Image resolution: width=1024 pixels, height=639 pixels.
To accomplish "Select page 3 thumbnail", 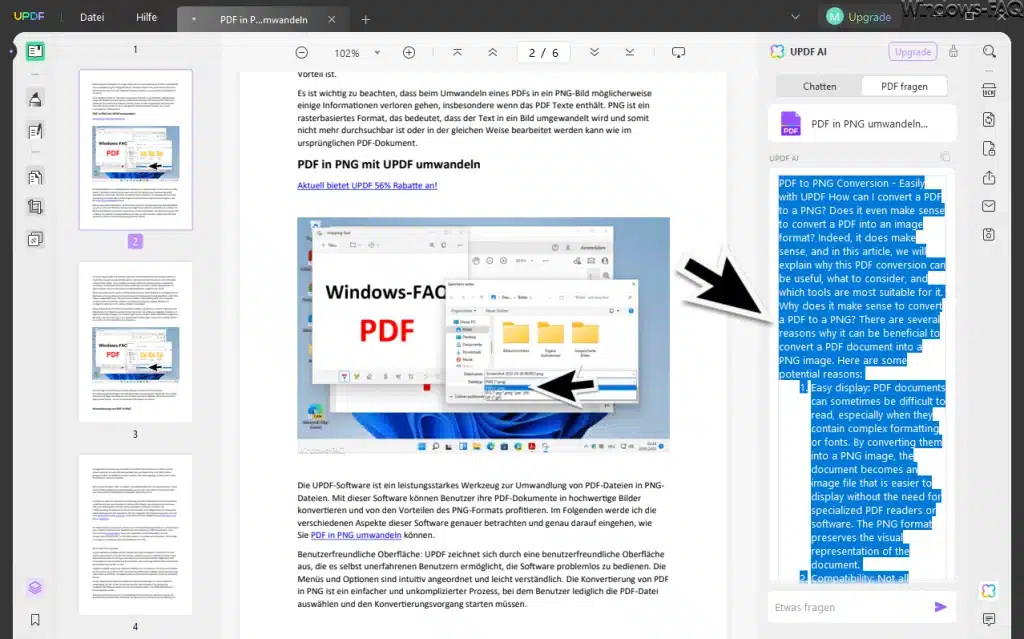I will point(135,342).
